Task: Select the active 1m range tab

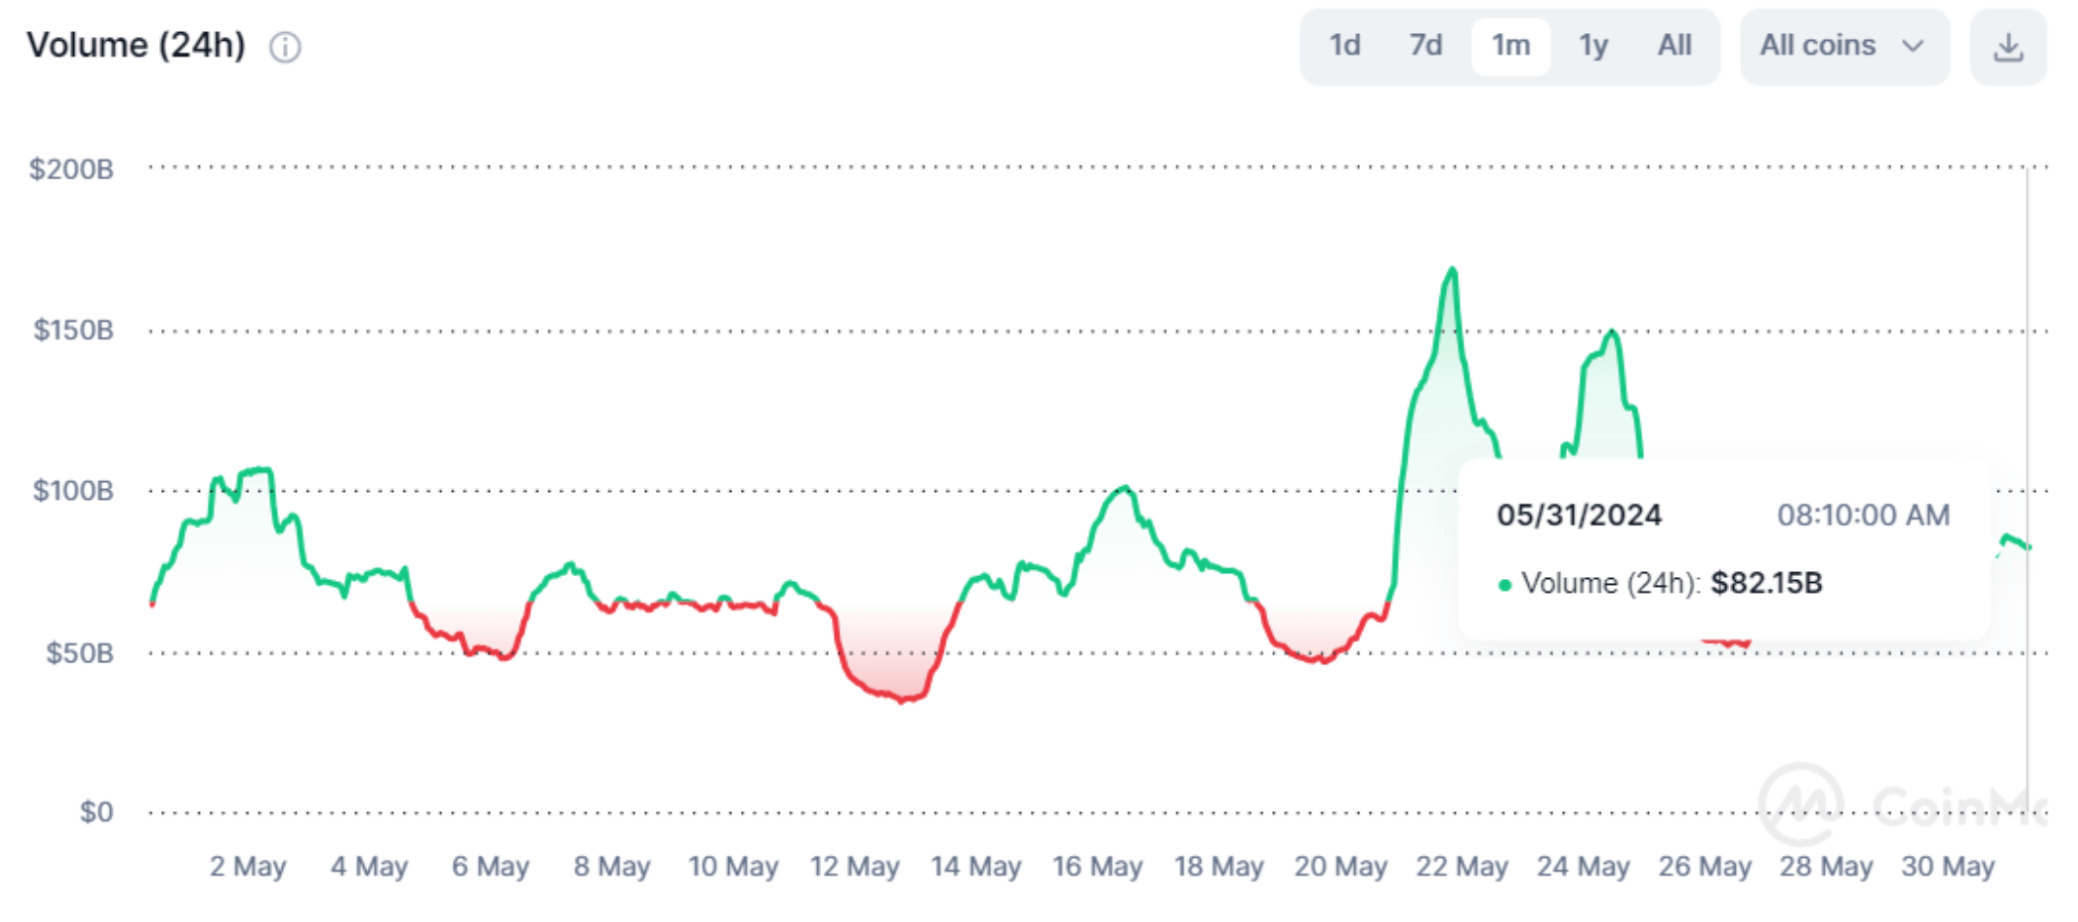Action: [x=1510, y=46]
